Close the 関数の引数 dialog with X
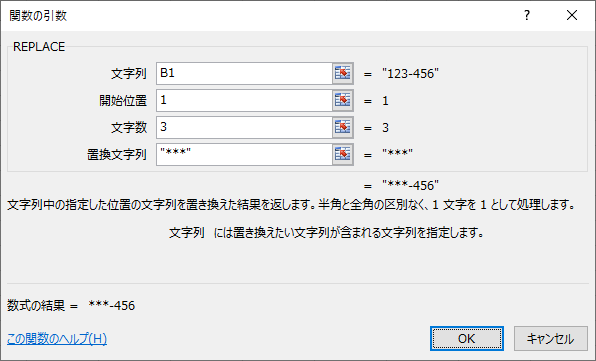This screenshot has height=361, width=596. tap(572, 16)
